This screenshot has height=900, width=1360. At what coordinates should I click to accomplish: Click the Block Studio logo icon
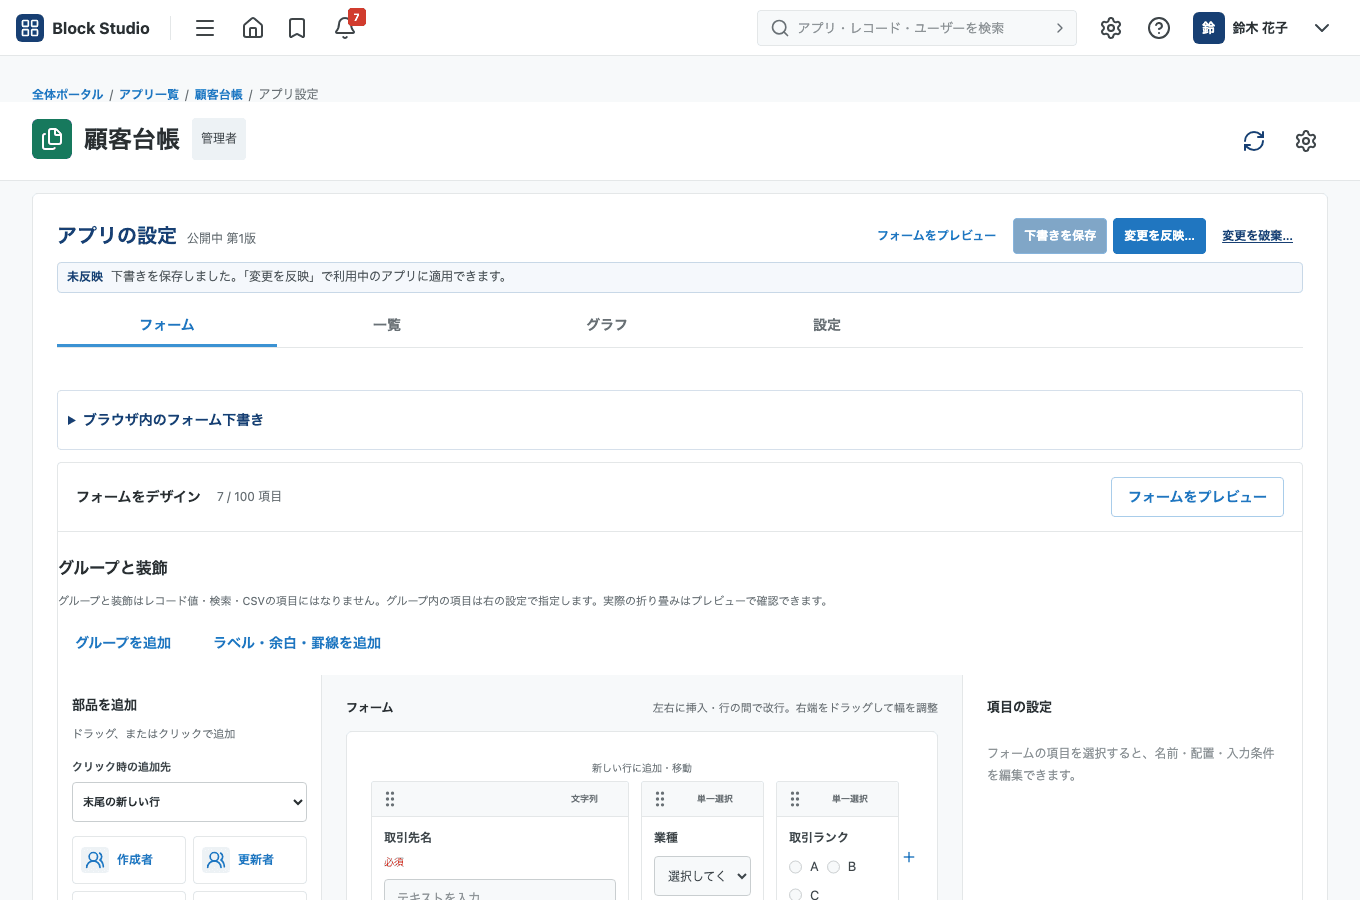click(30, 28)
